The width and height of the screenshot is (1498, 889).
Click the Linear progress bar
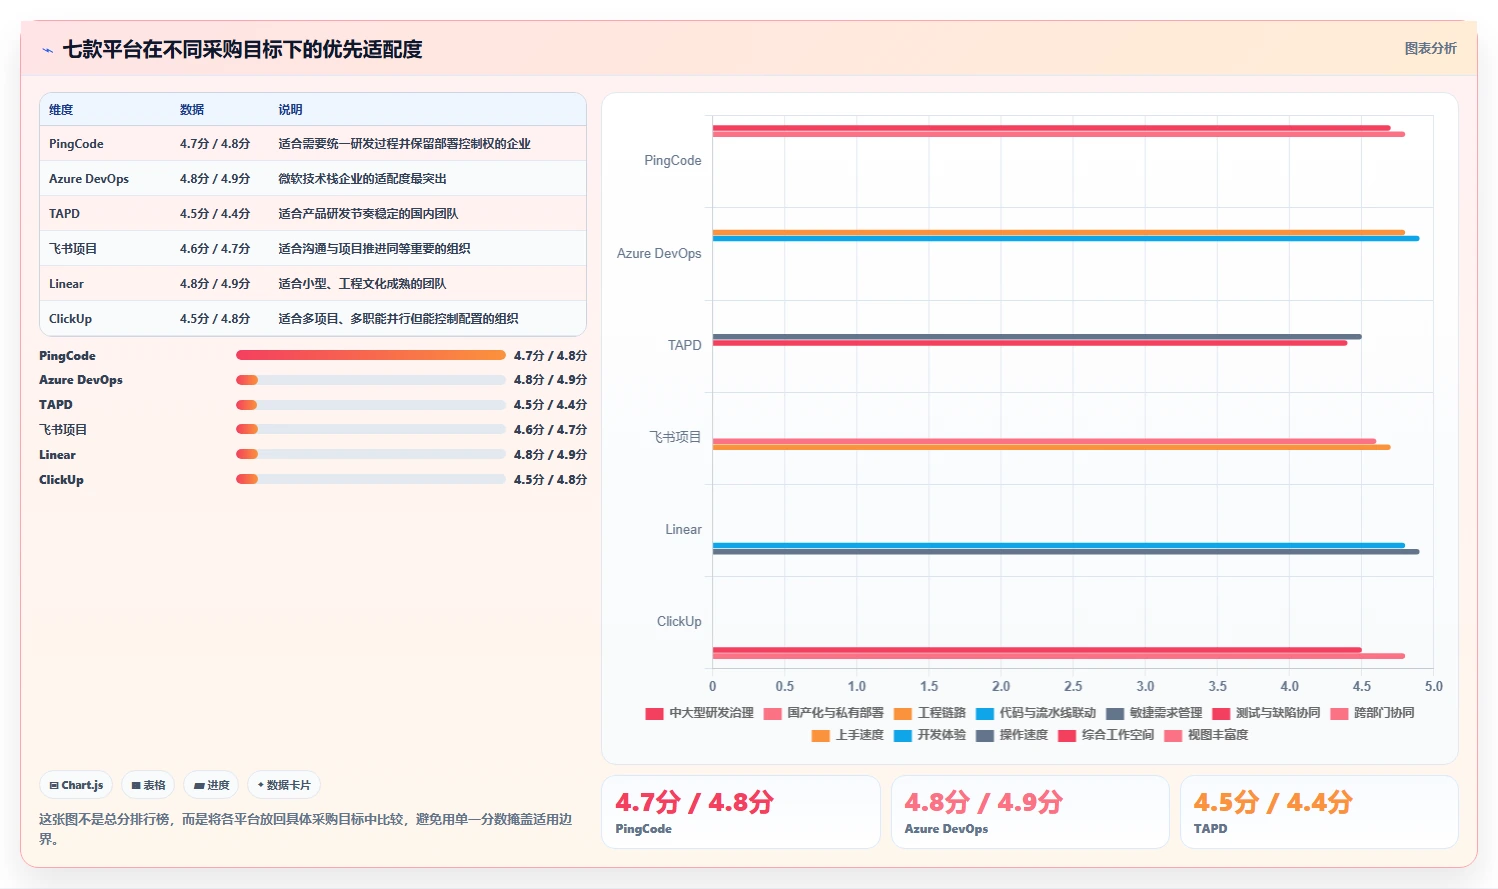coord(371,454)
